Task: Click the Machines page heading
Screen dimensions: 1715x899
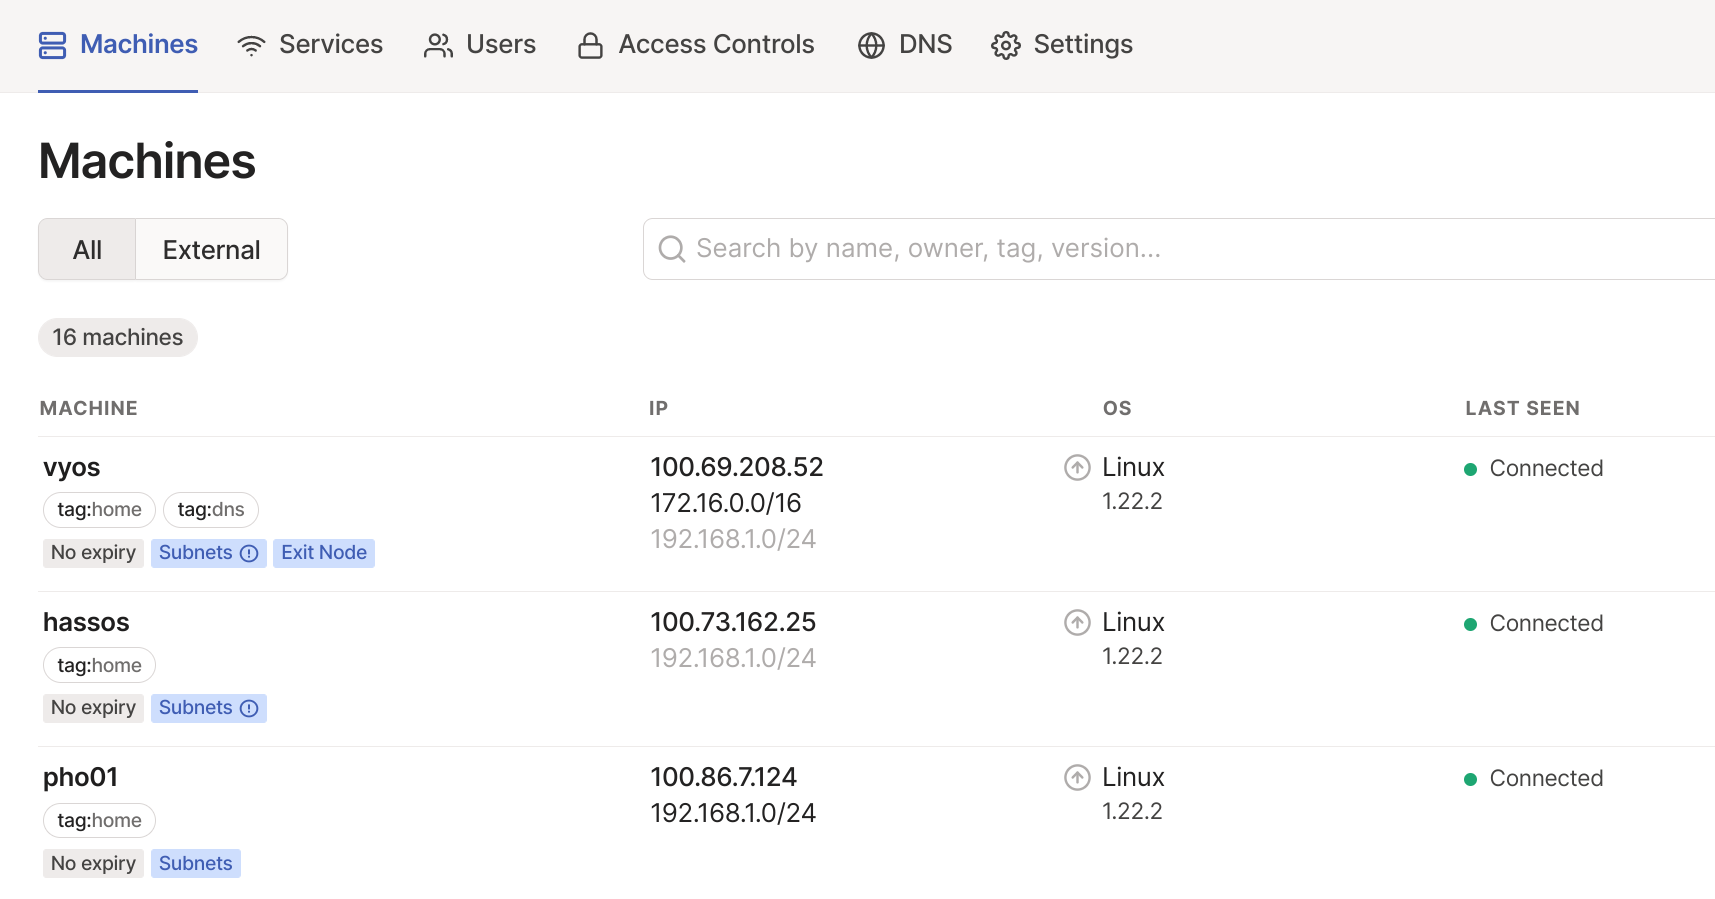Action: tap(147, 161)
